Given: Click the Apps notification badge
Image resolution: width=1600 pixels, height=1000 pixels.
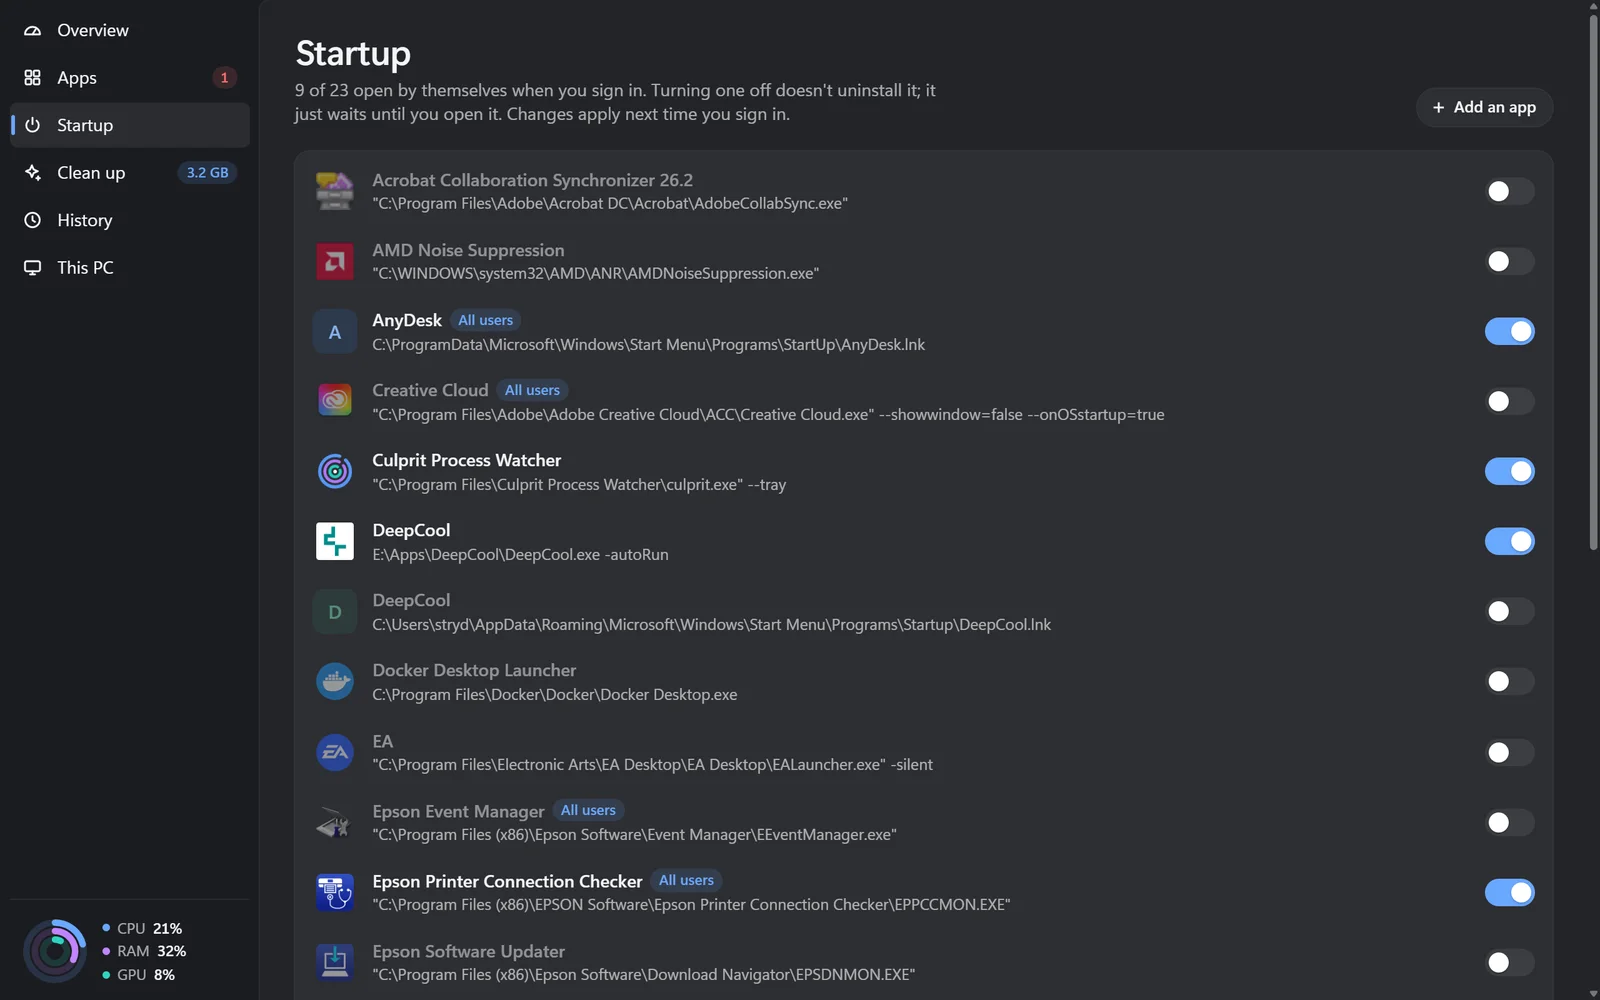Looking at the screenshot, I should (x=224, y=77).
